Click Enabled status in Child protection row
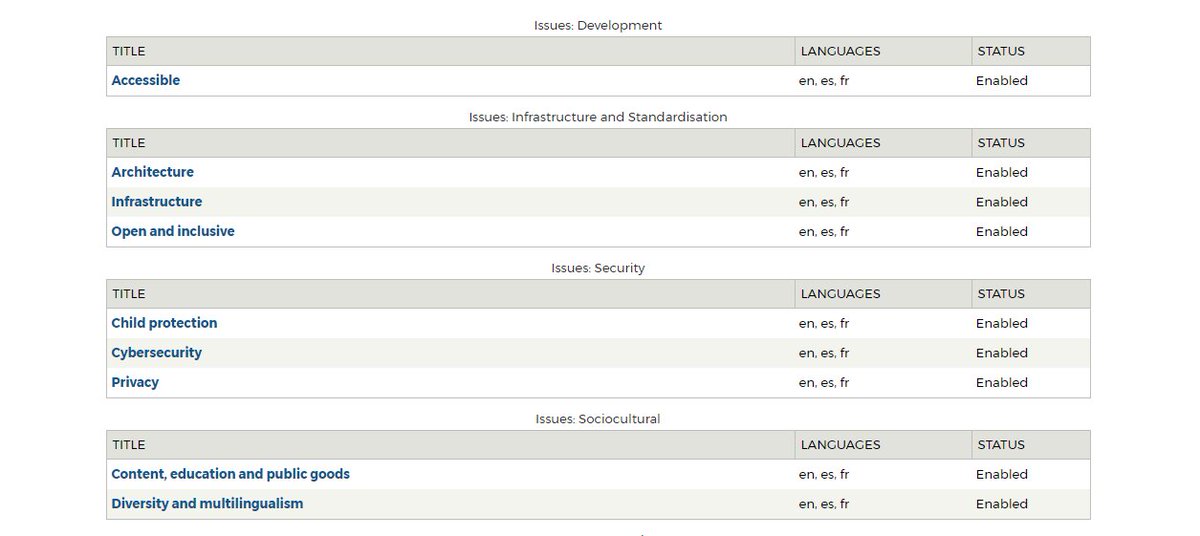This screenshot has height=536, width=1200. (x=1002, y=323)
